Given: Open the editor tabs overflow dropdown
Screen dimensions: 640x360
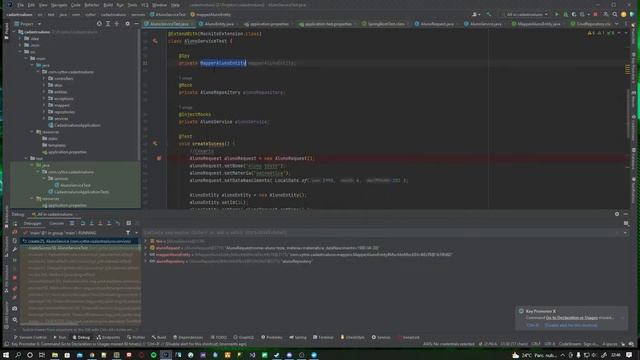Looking at the screenshot, I should (616, 24).
